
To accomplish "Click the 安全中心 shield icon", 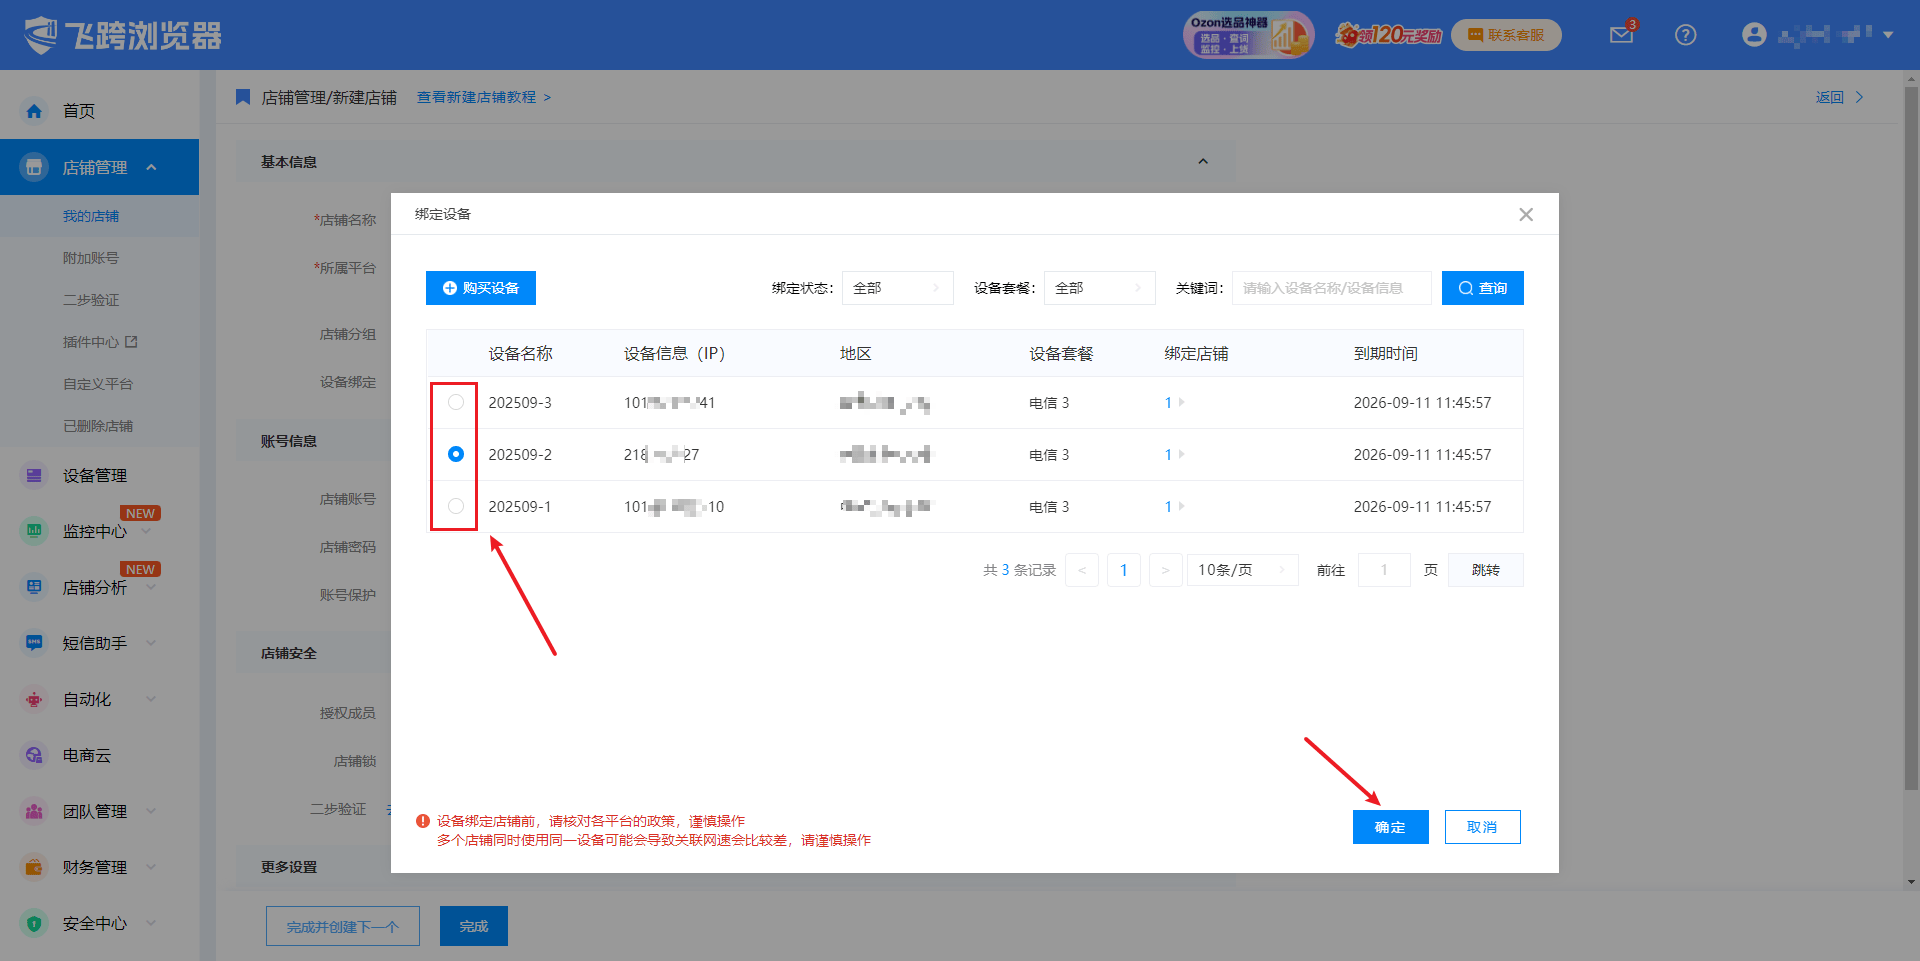I will (34, 924).
